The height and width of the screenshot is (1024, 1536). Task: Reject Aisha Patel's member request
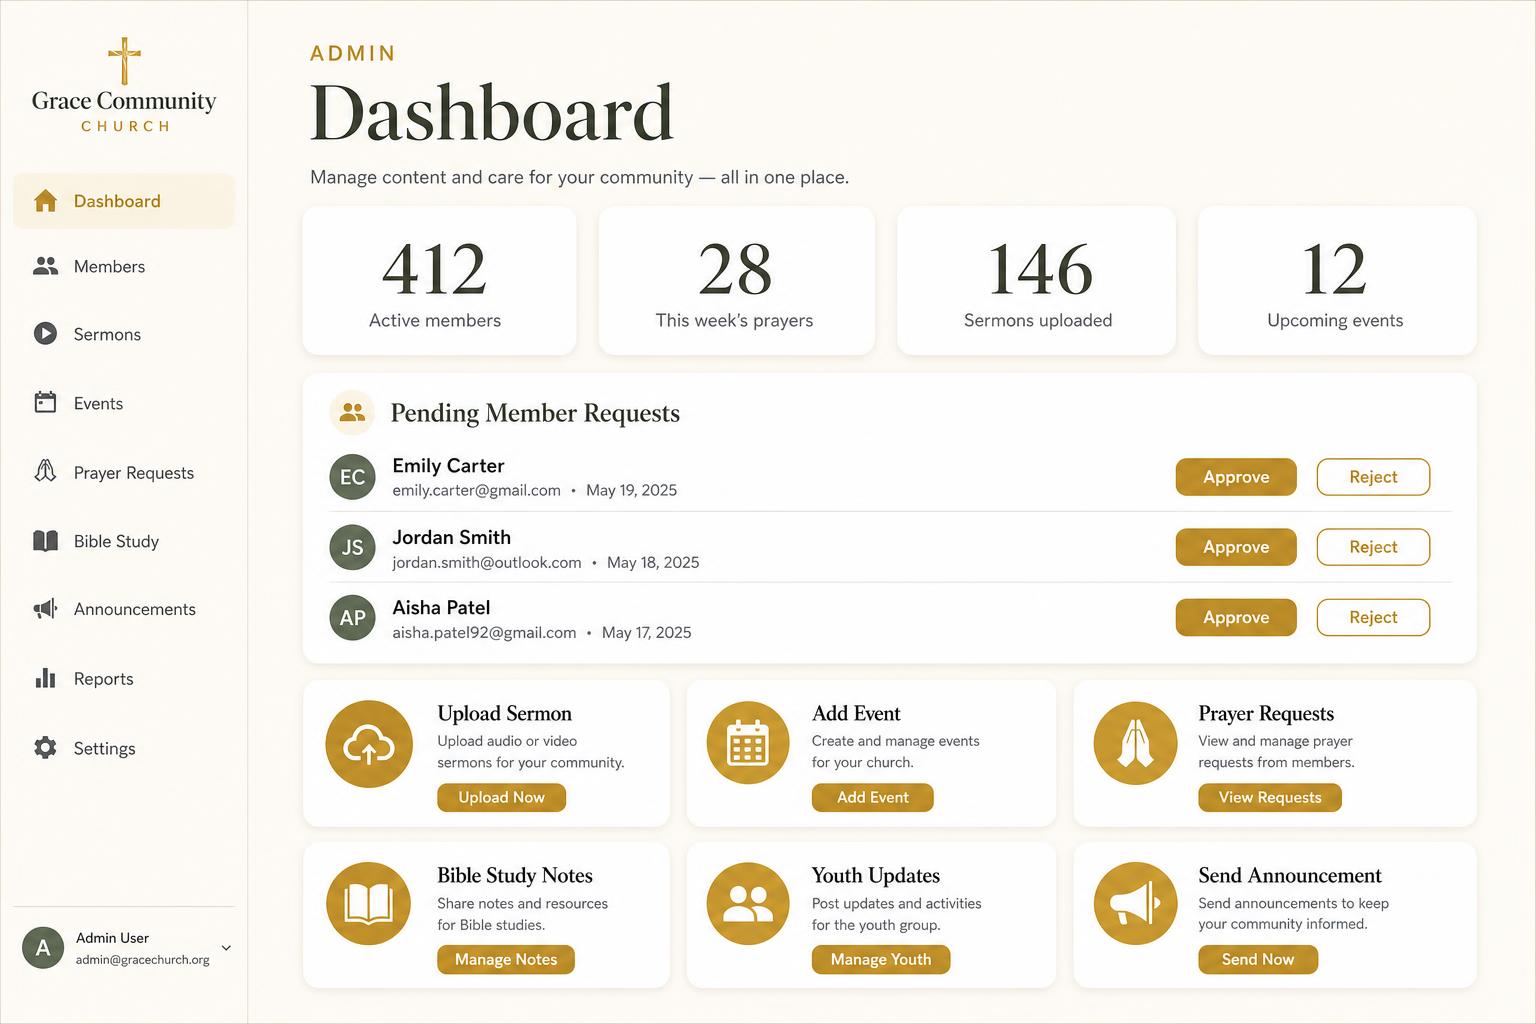click(1373, 617)
